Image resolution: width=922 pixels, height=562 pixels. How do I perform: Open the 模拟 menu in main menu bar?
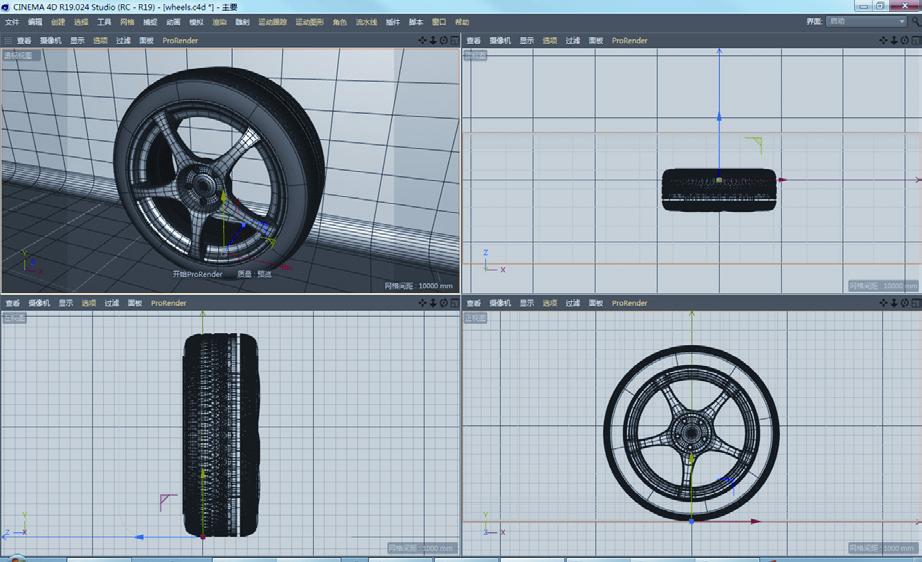click(x=196, y=21)
